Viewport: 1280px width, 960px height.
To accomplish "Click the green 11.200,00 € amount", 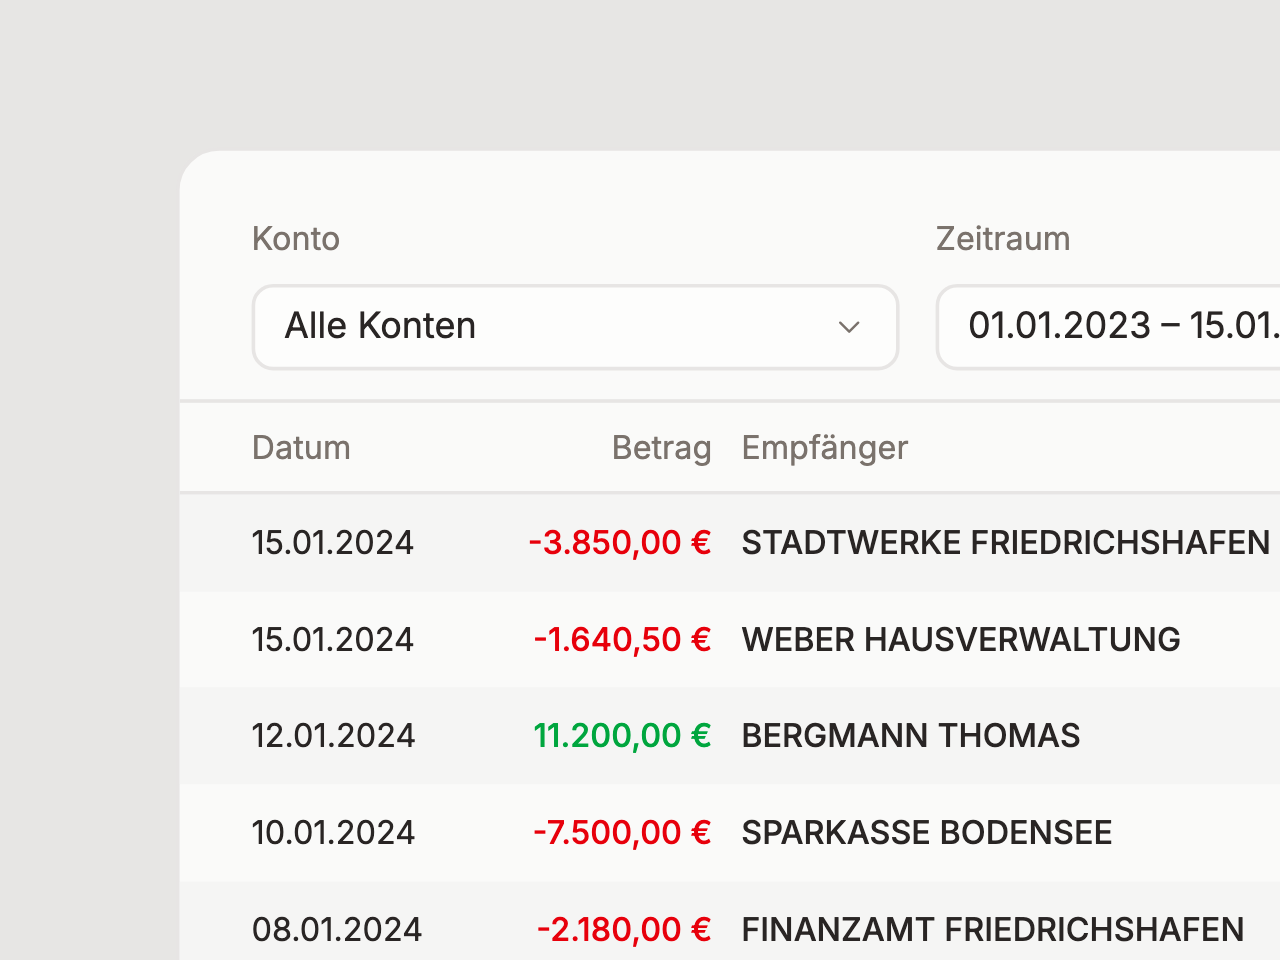I will coord(621,735).
